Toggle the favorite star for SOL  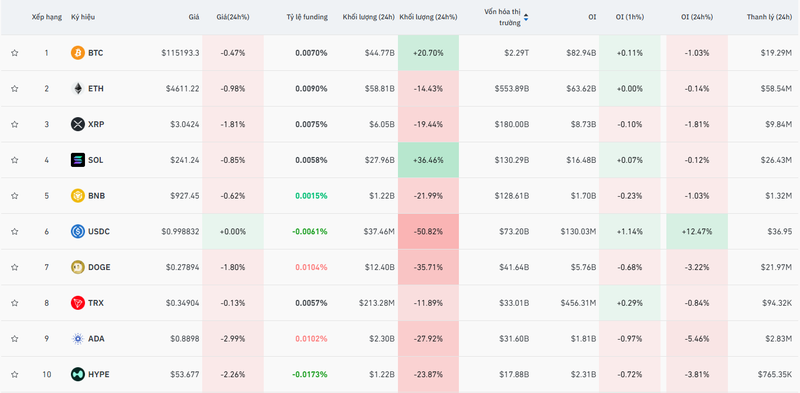tap(15, 160)
